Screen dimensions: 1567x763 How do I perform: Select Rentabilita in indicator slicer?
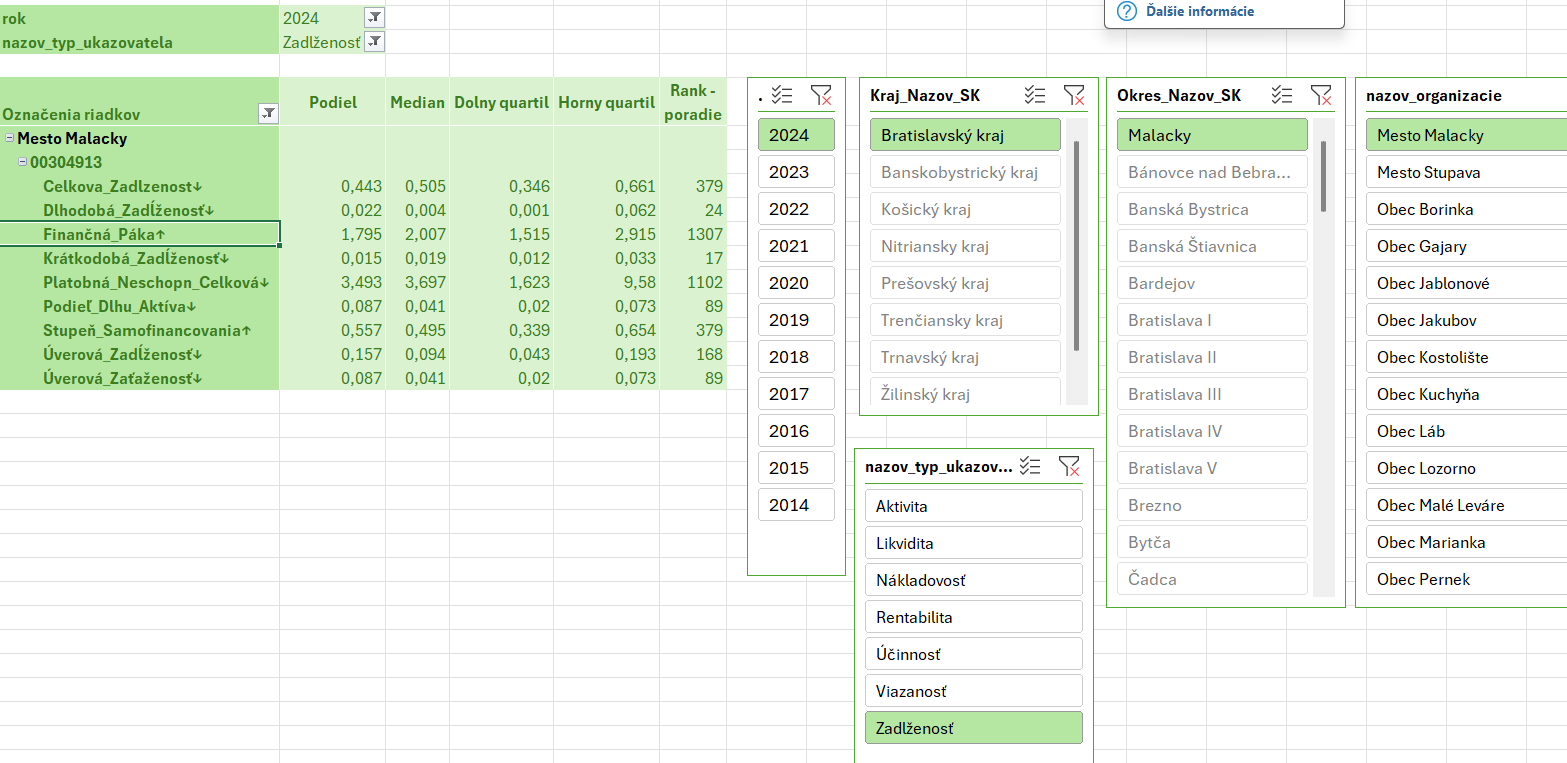pyautogui.click(x=973, y=617)
